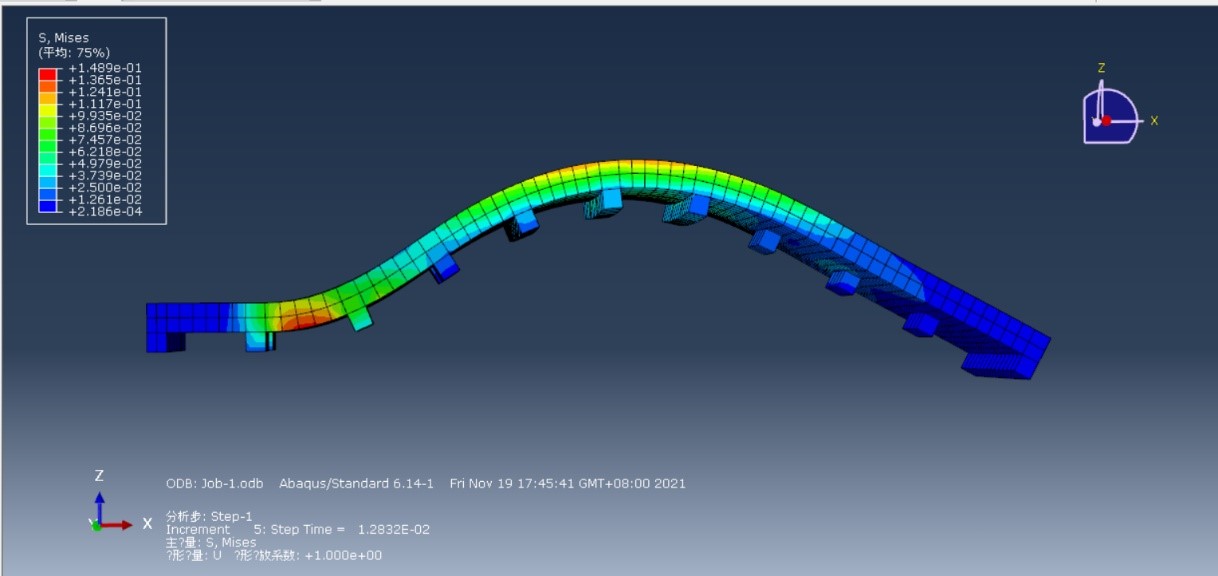Select the orange legend band beside +1.241e-01
The image size is (1218, 576).
coord(47,98)
